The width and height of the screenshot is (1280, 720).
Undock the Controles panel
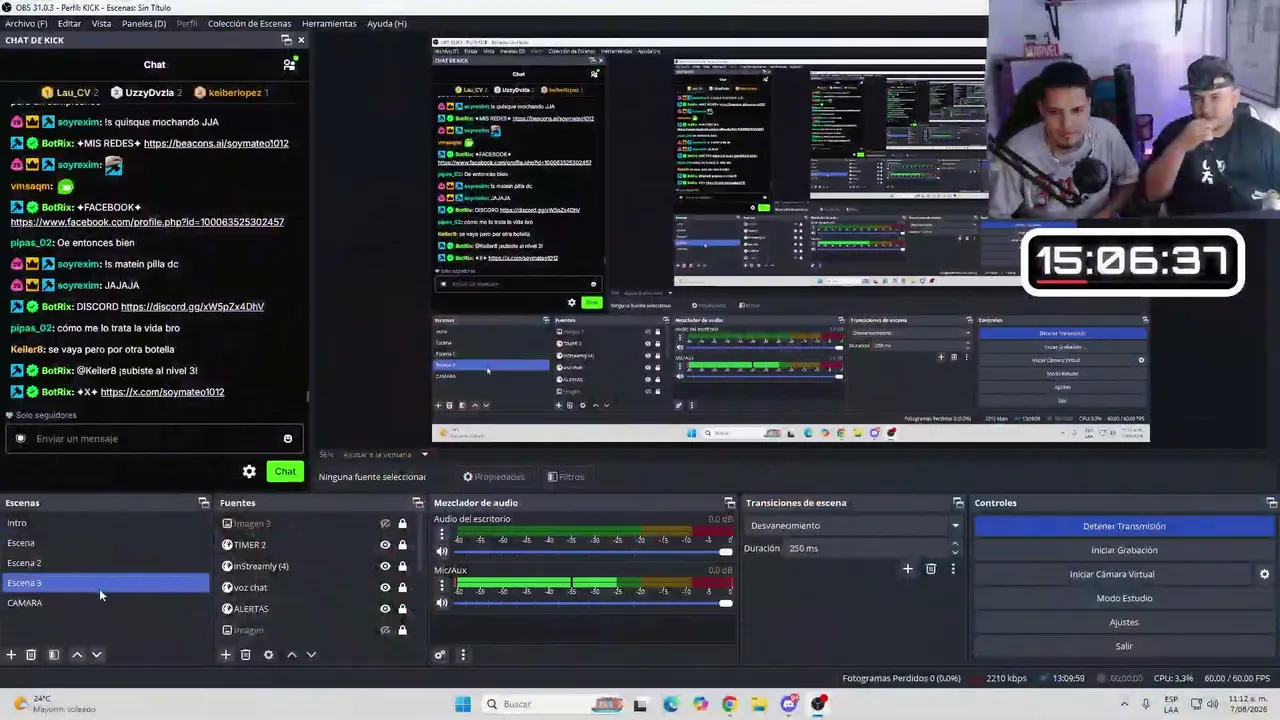point(1272,503)
